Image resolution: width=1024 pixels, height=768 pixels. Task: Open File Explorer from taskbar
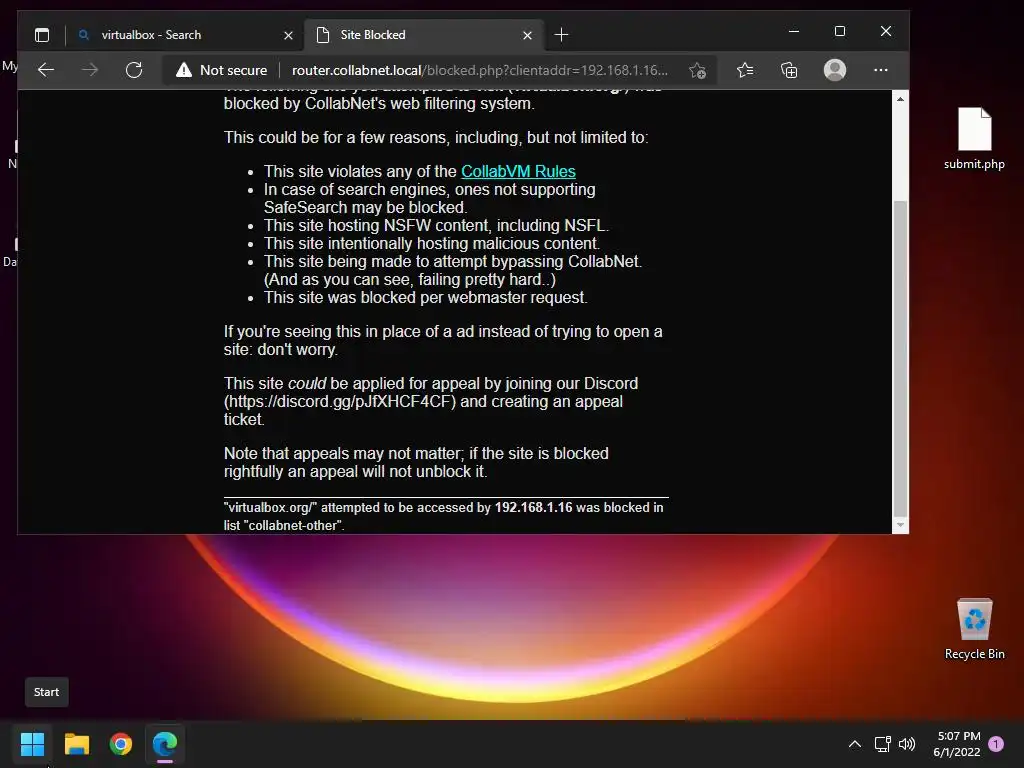click(x=76, y=744)
